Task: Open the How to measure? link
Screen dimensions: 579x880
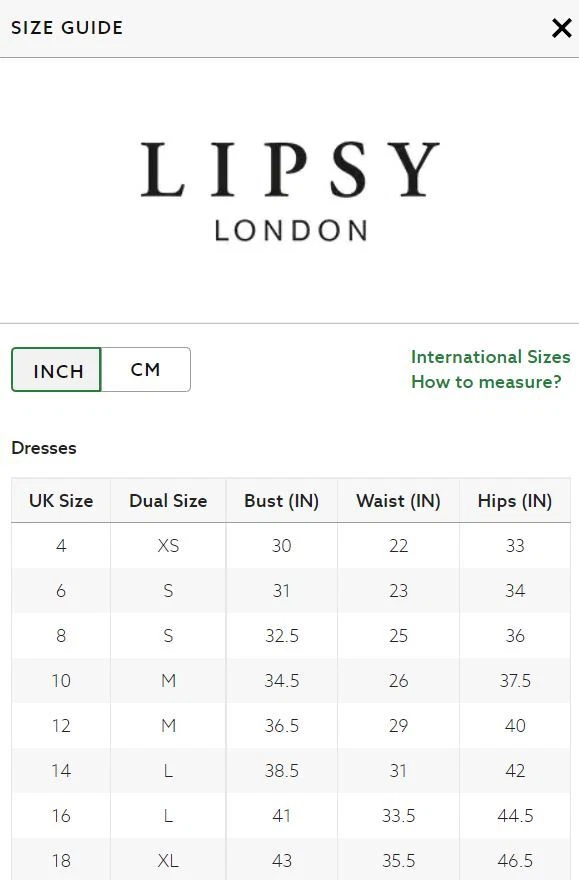Action: 486,382
